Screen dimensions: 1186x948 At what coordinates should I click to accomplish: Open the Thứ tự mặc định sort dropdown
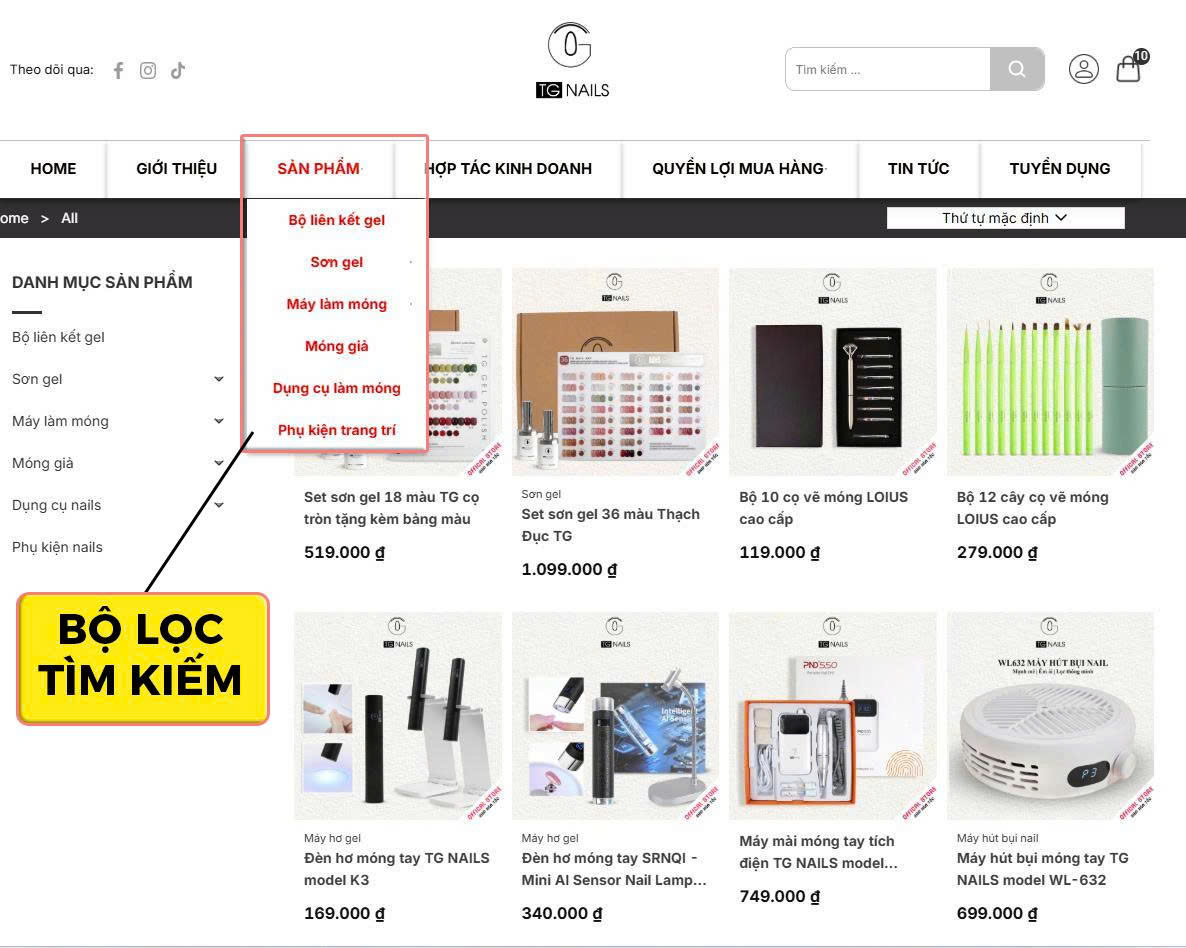point(1005,218)
